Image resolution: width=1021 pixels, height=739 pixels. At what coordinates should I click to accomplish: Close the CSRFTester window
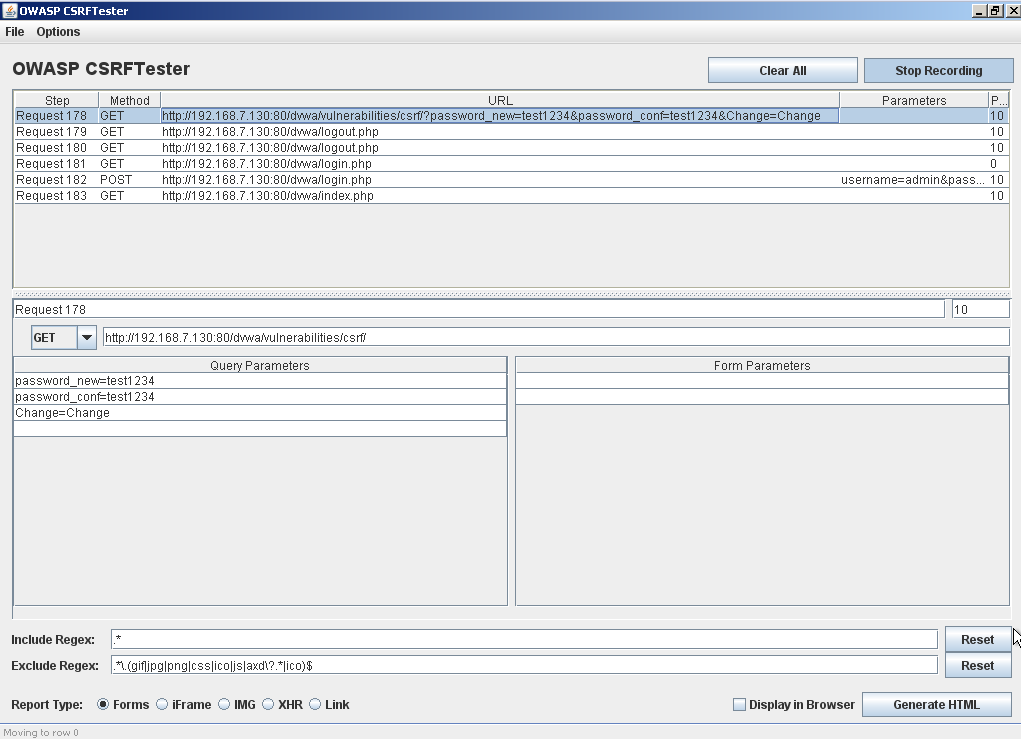click(1013, 10)
